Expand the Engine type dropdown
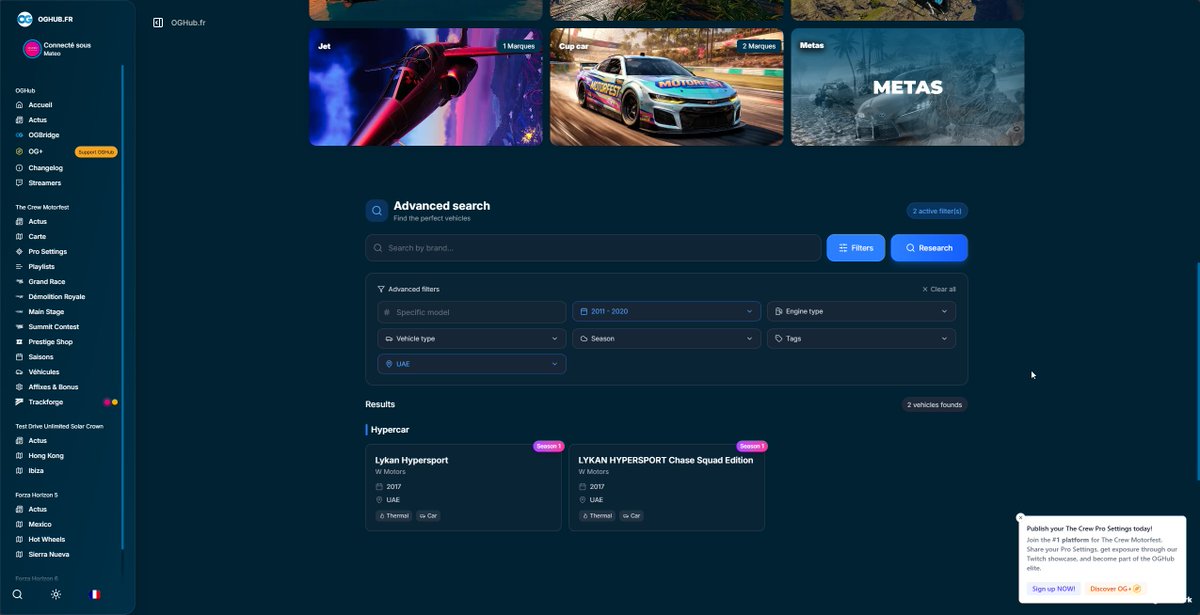This screenshot has width=1200, height=615. pos(861,312)
